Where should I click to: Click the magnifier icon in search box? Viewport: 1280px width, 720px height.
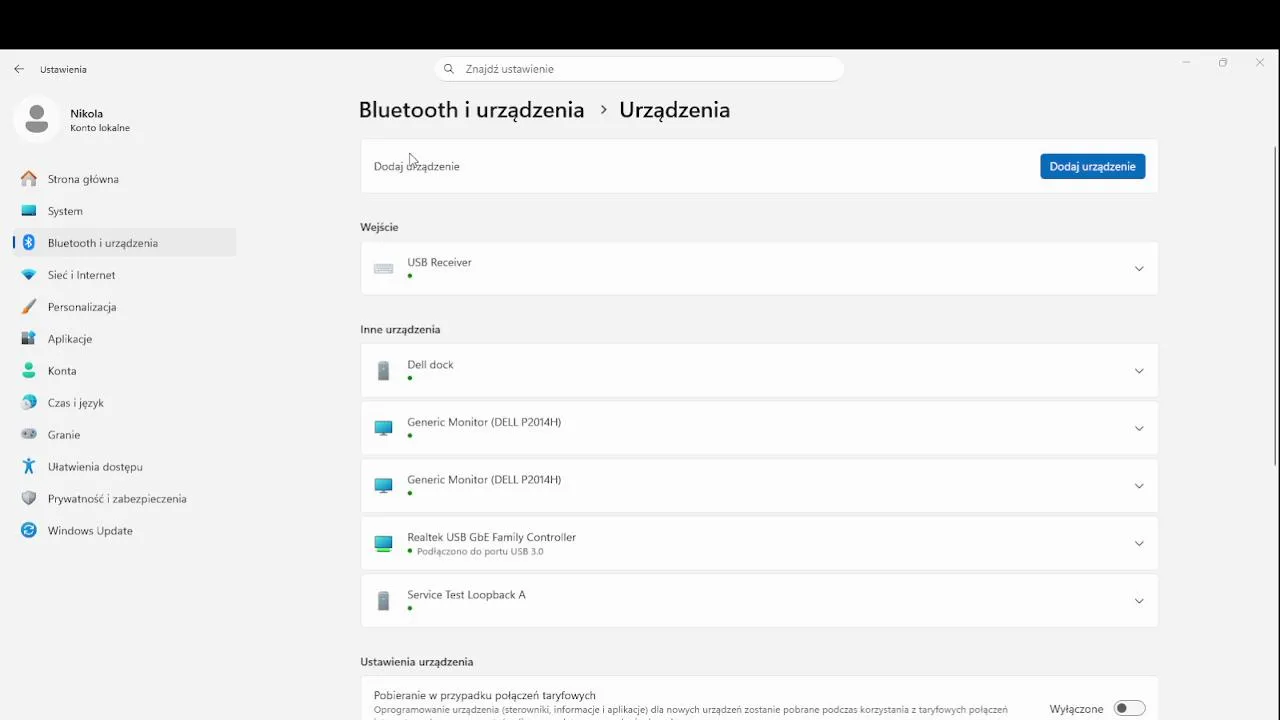click(x=449, y=69)
